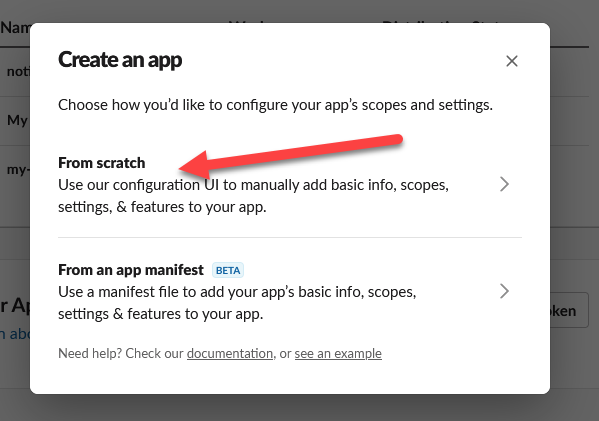Click the manifest file description text
Viewport: 599px width, 421px height.
tap(237, 303)
